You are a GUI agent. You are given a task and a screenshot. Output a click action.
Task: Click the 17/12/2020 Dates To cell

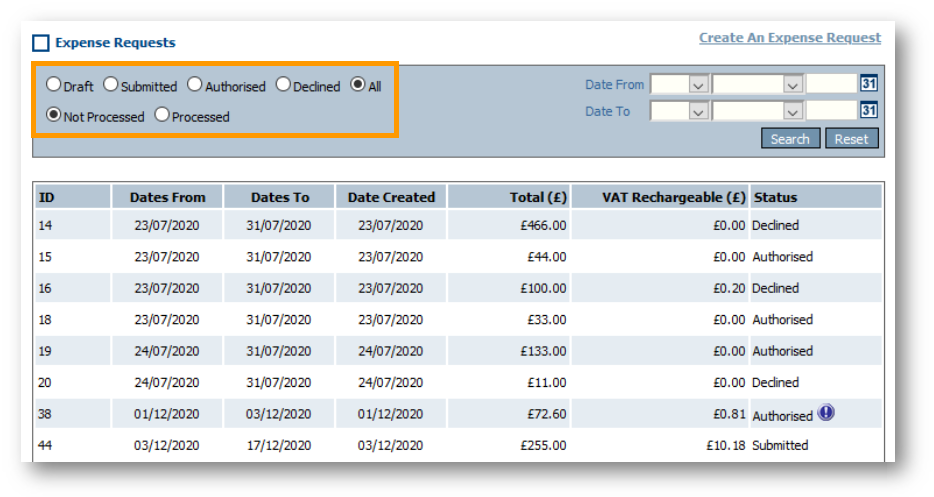pos(279,446)
